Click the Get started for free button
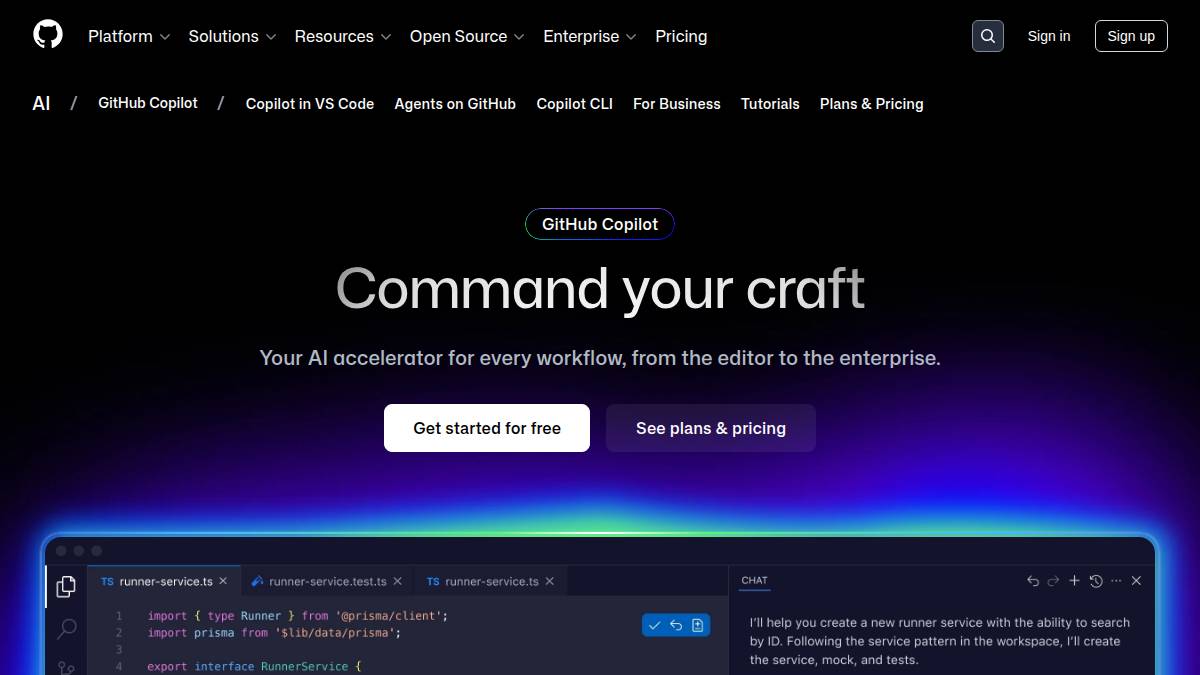 coord(487,427)
